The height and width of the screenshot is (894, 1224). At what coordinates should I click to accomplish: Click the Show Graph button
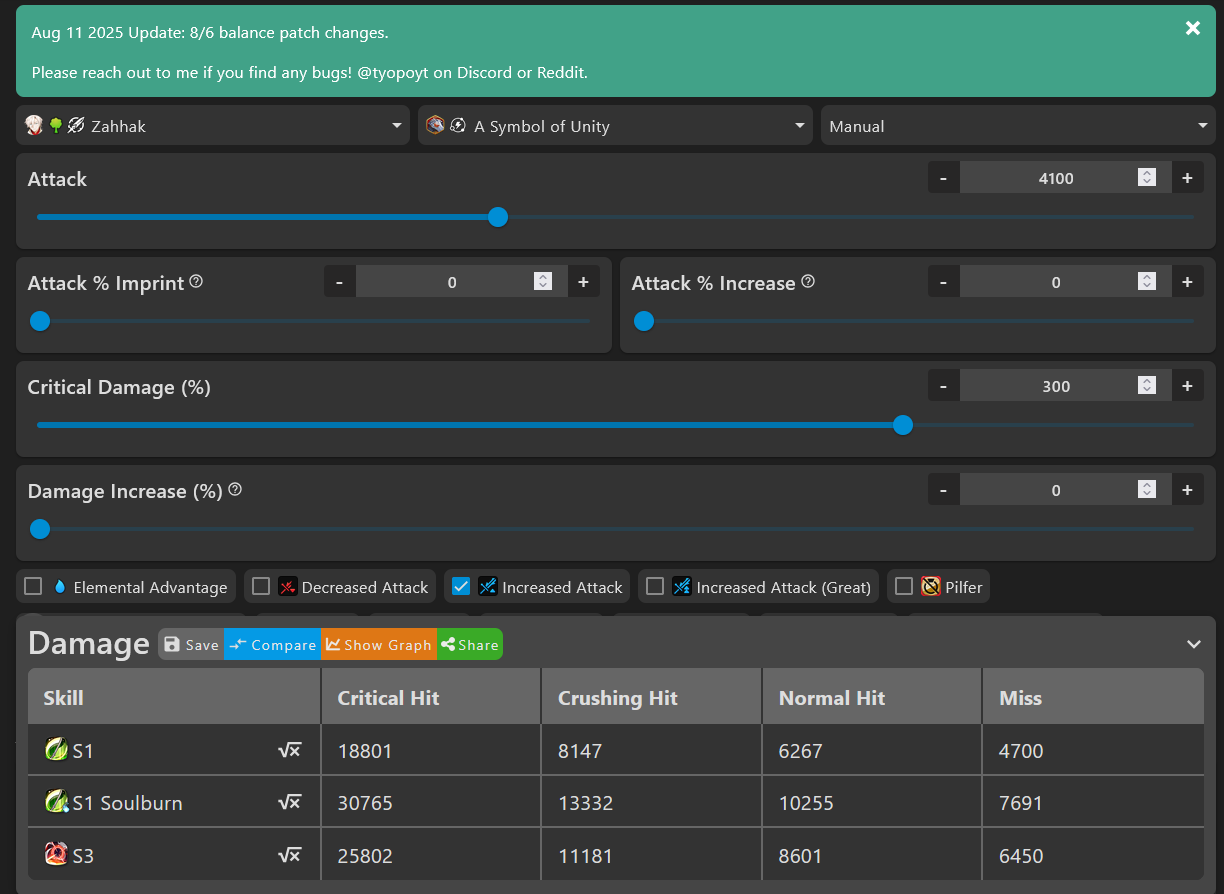379,645
